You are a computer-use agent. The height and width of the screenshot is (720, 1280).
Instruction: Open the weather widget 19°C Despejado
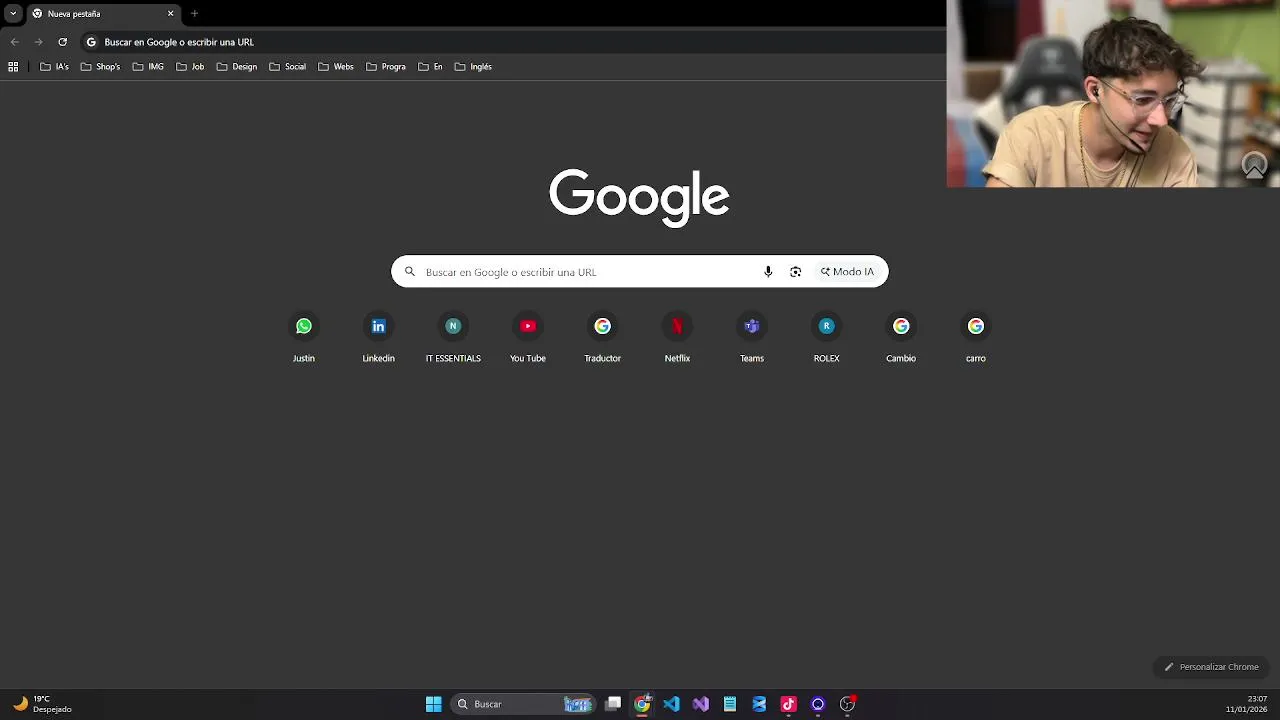[x=42, y=704]
